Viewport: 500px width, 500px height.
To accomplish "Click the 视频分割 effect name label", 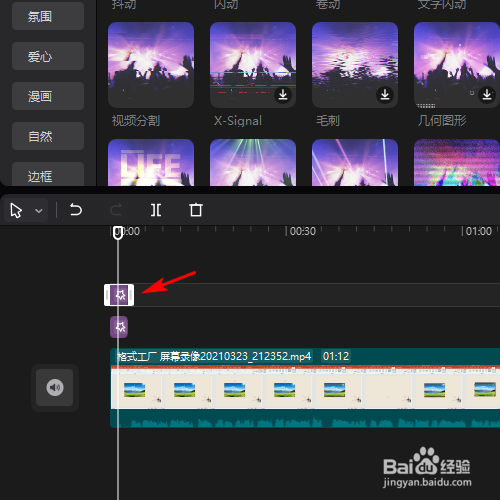I will pos(136,120).
